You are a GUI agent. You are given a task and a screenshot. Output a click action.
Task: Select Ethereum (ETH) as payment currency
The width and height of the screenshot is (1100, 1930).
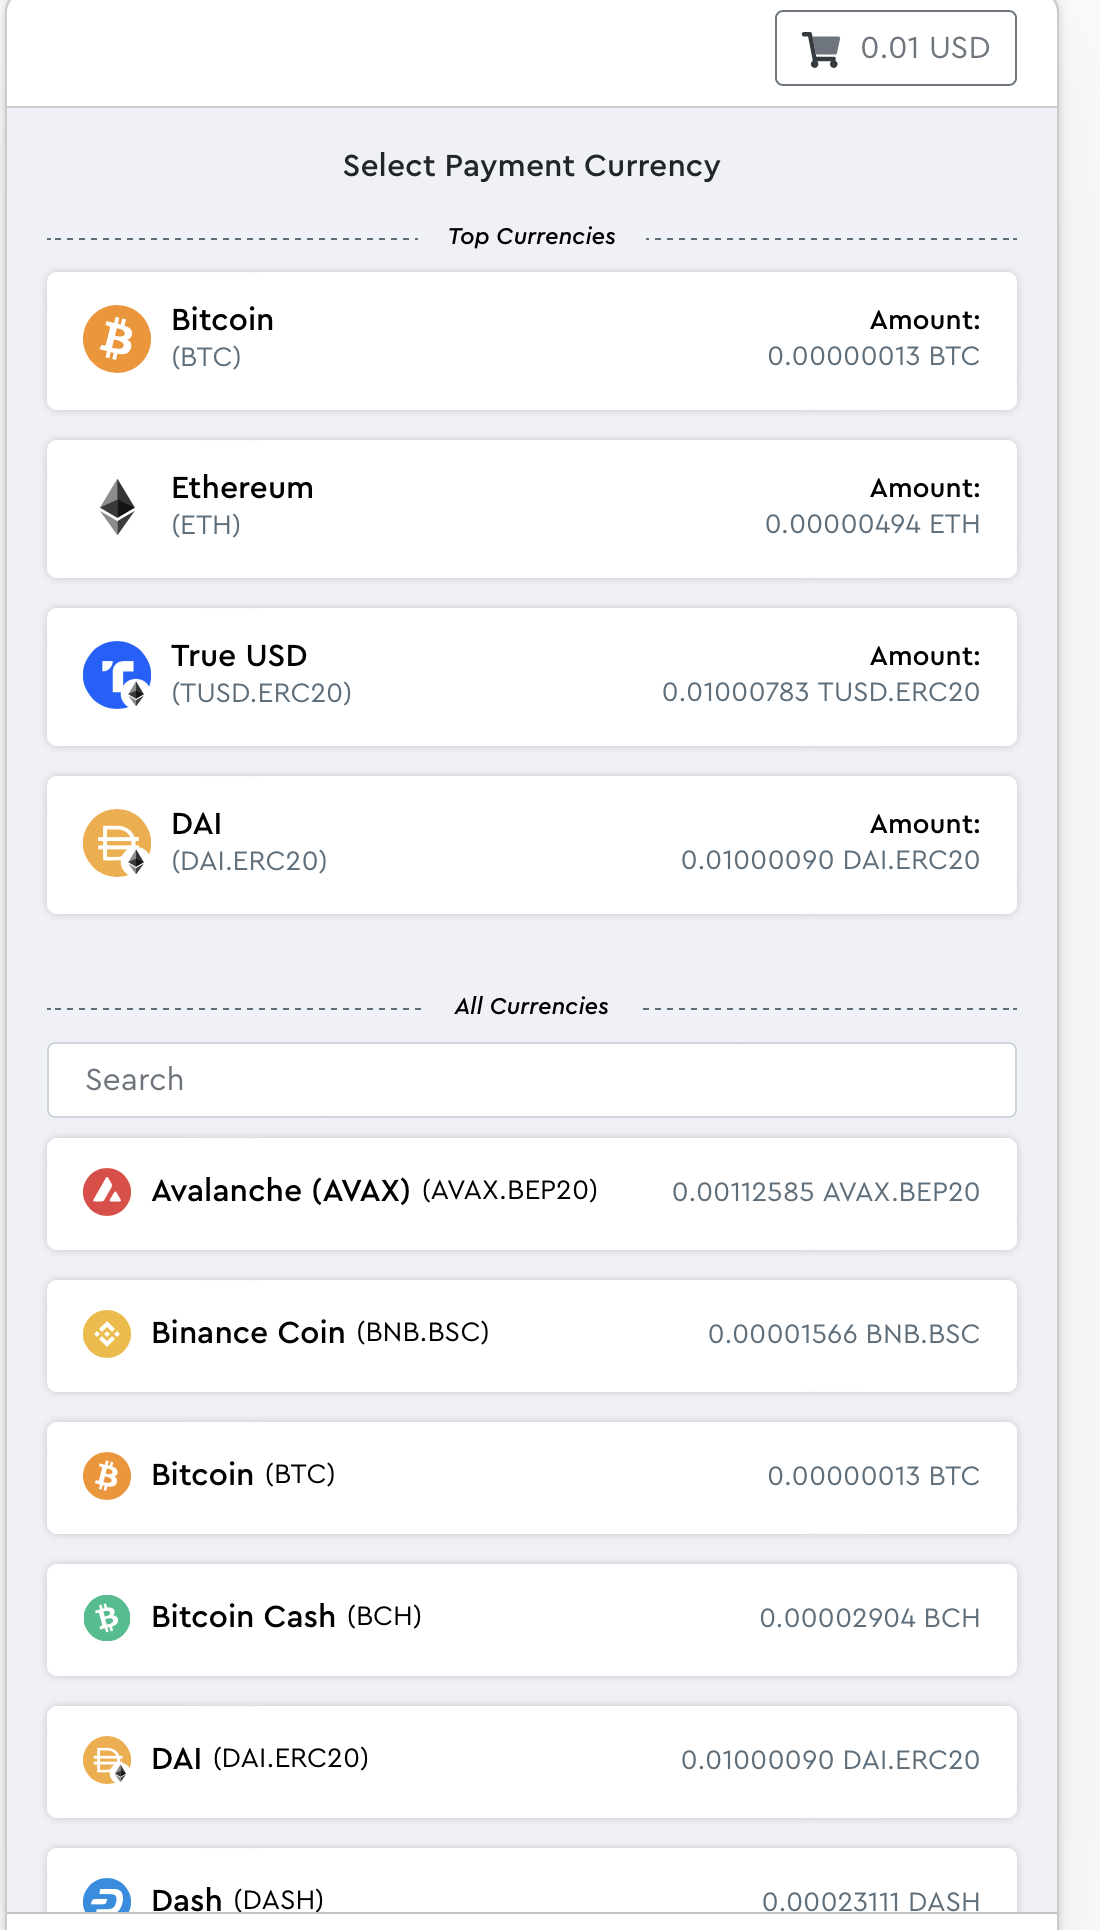[532, 509]
